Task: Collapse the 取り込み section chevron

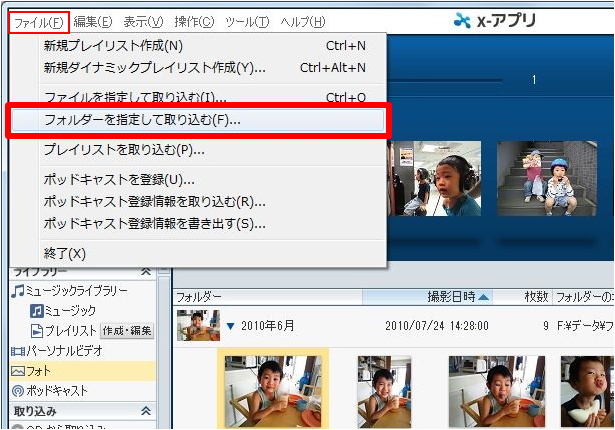Action: coord(146,411)
